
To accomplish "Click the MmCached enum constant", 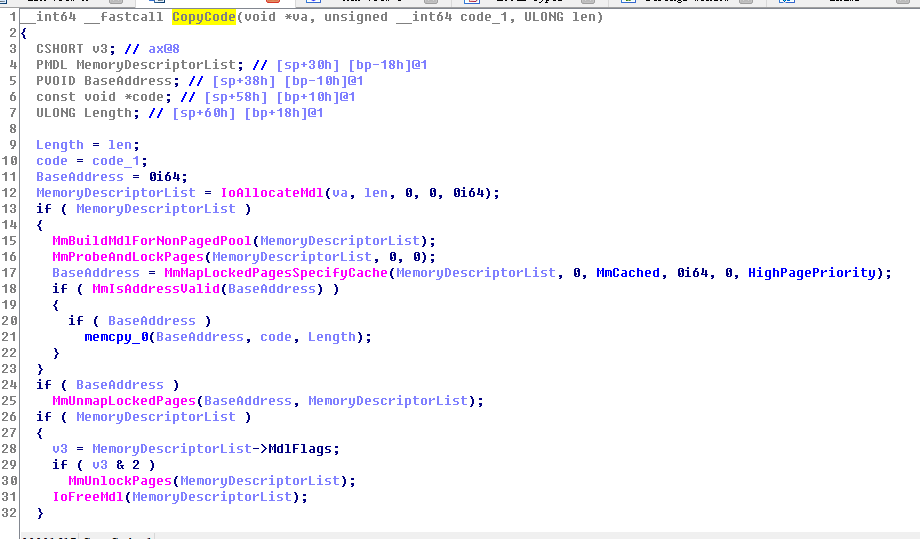I will (x=628, y=273).
